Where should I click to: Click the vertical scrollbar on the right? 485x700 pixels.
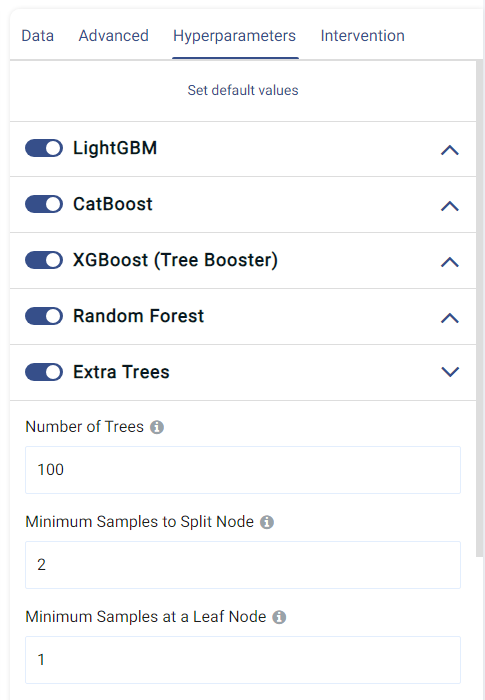tap(480, 308)
